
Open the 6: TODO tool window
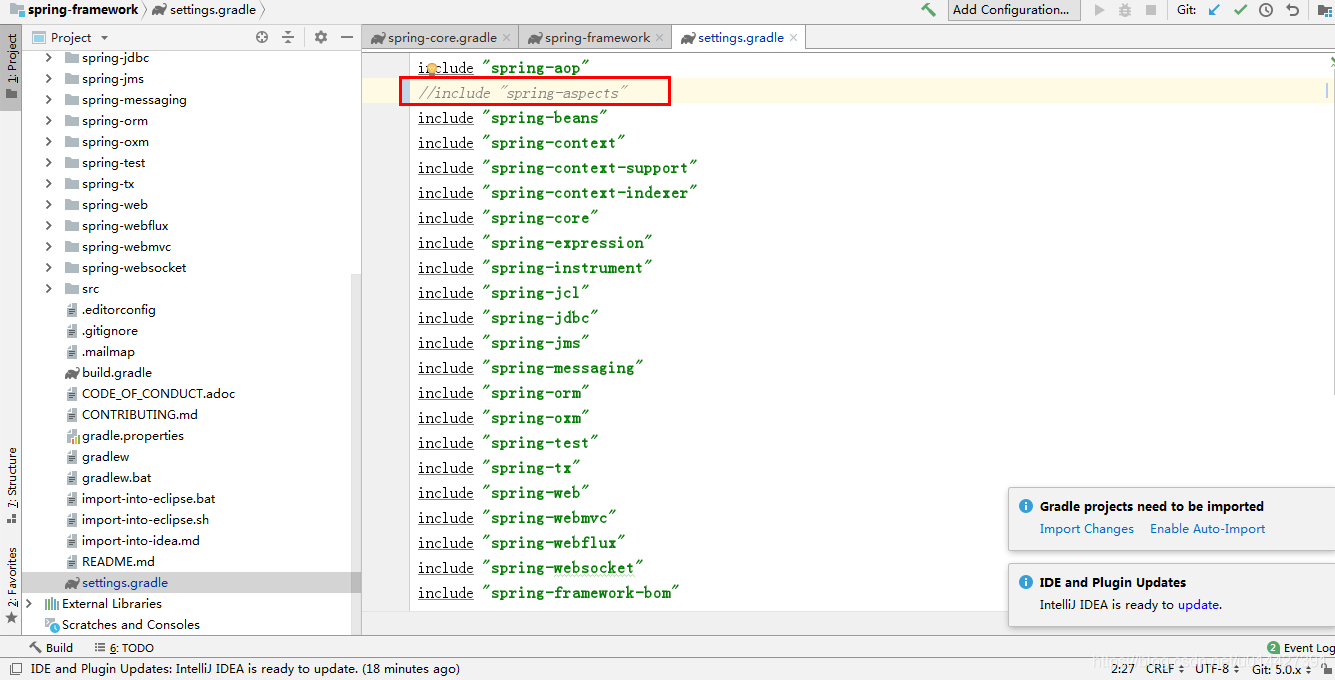point(125,648)
